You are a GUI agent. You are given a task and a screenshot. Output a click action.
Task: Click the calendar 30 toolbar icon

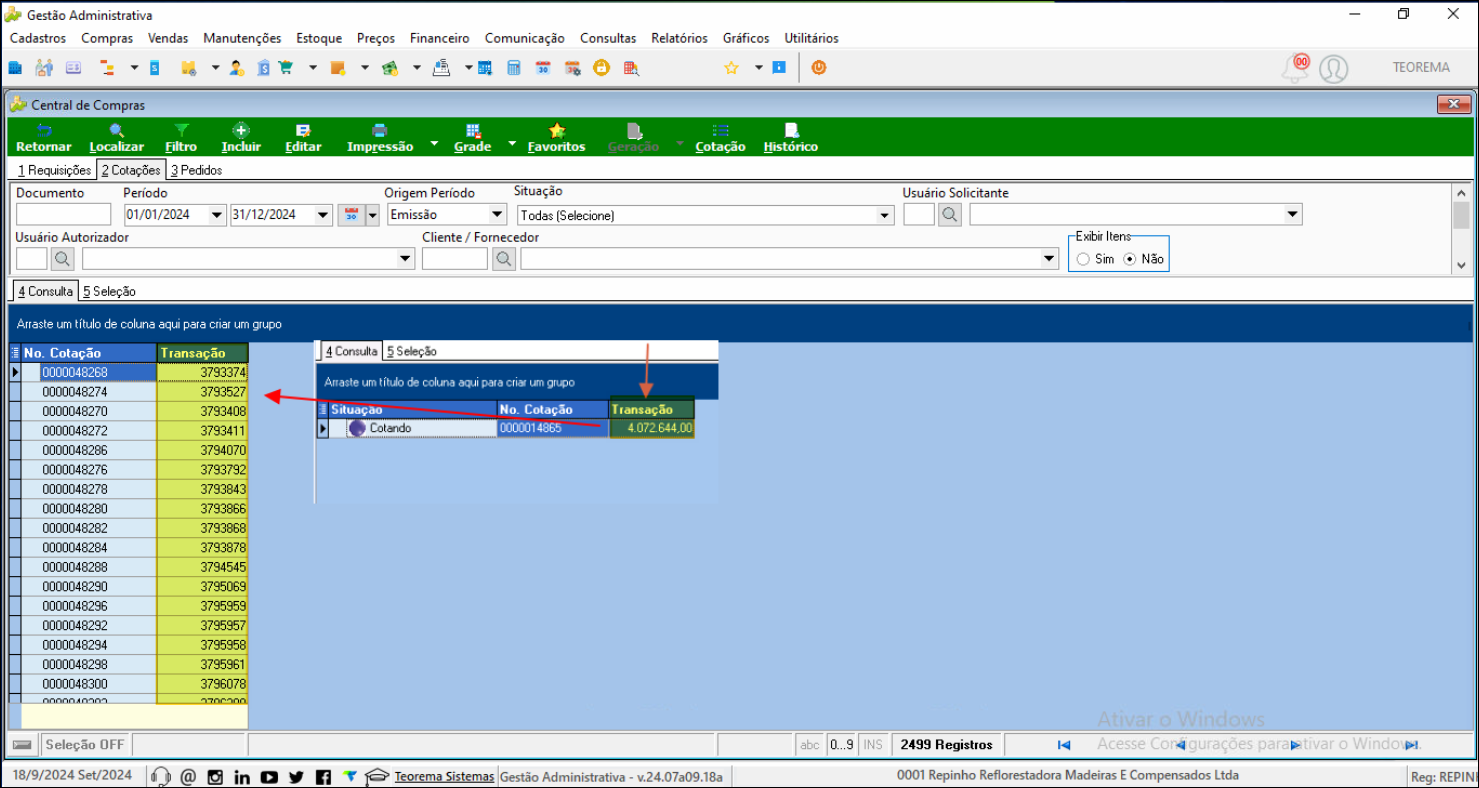[x=543, y=68]
